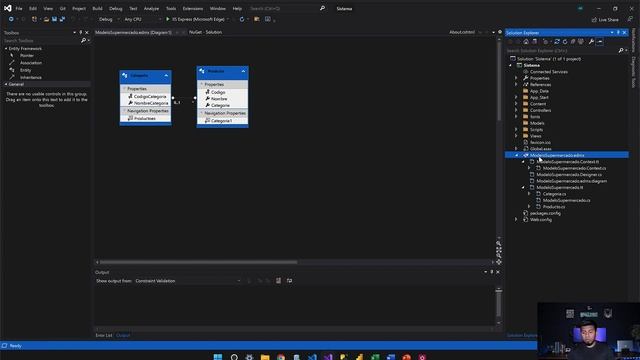Screen dimensions: 640x360
Task: Expand the Controllers folder arrow
Action: tap(516, 110)
